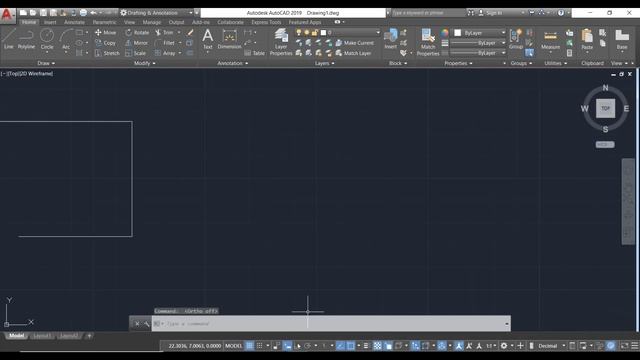Click Make Current layer button
The height and width of the screenshot is (360, 640).
[x=354, y=42]
